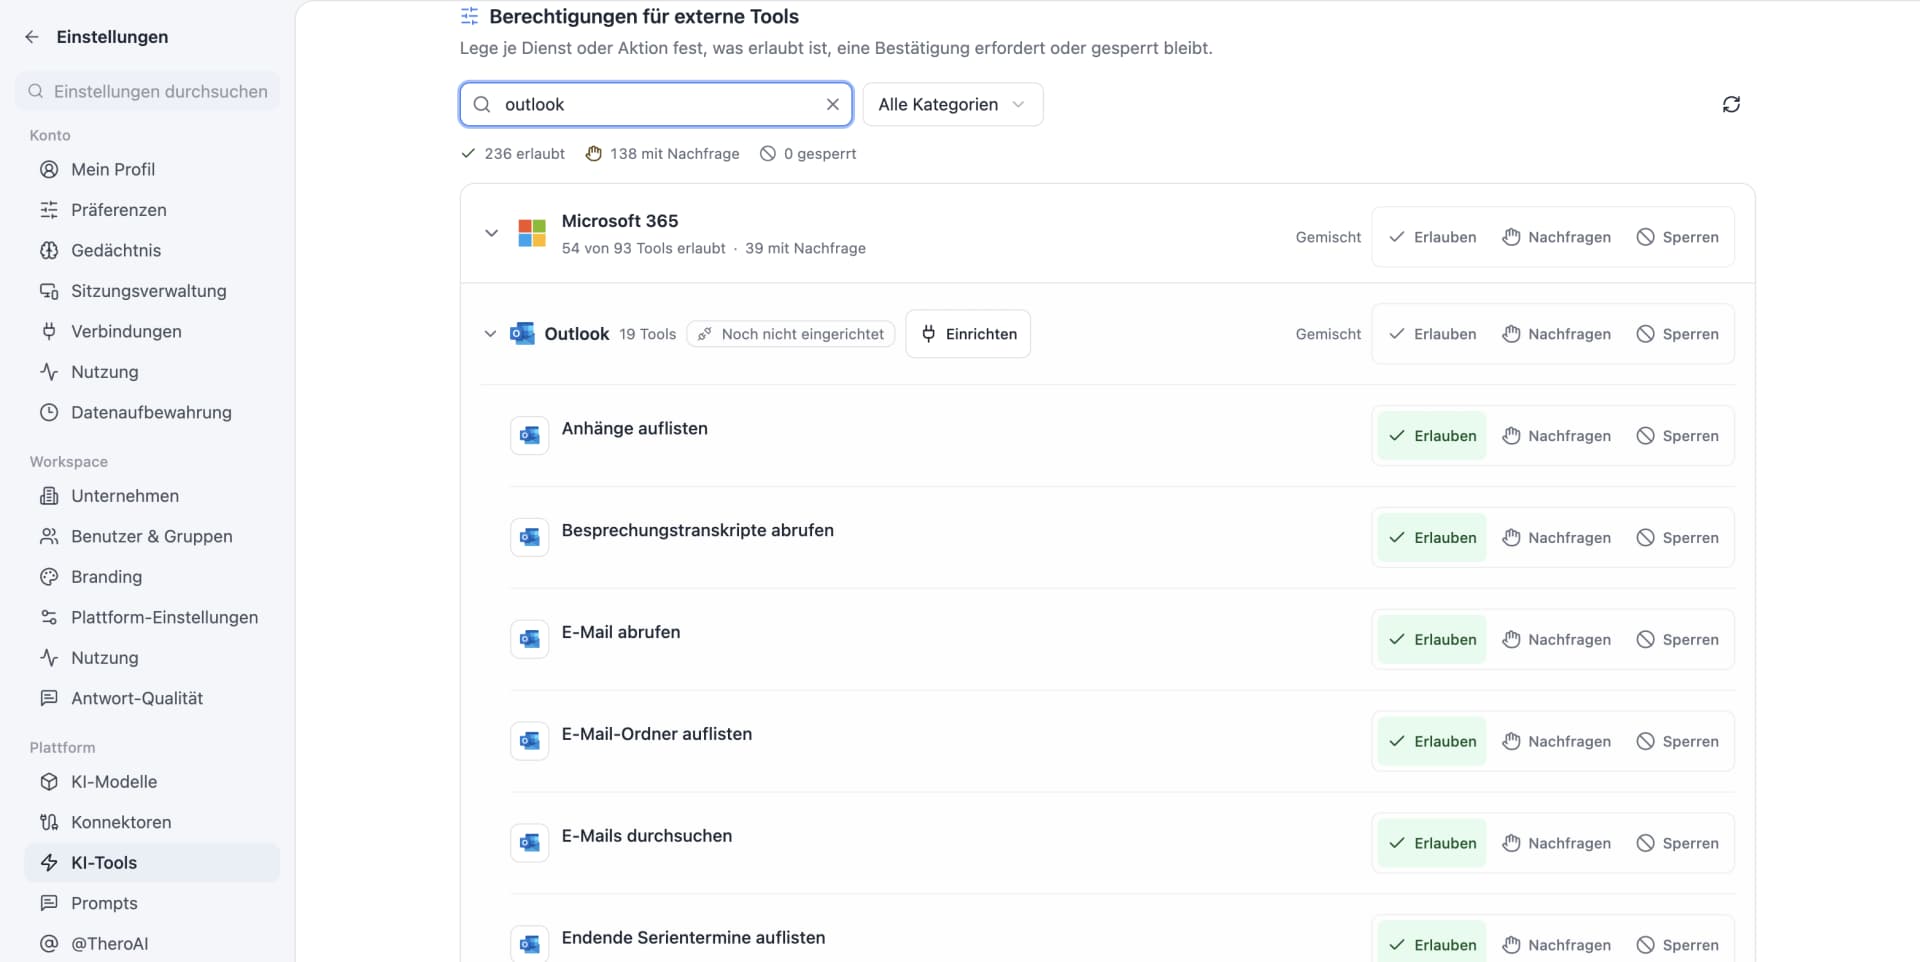Open KI-Modelle page
The width and height of the screenshot is (1920, 962).
(x=152, y=782)
